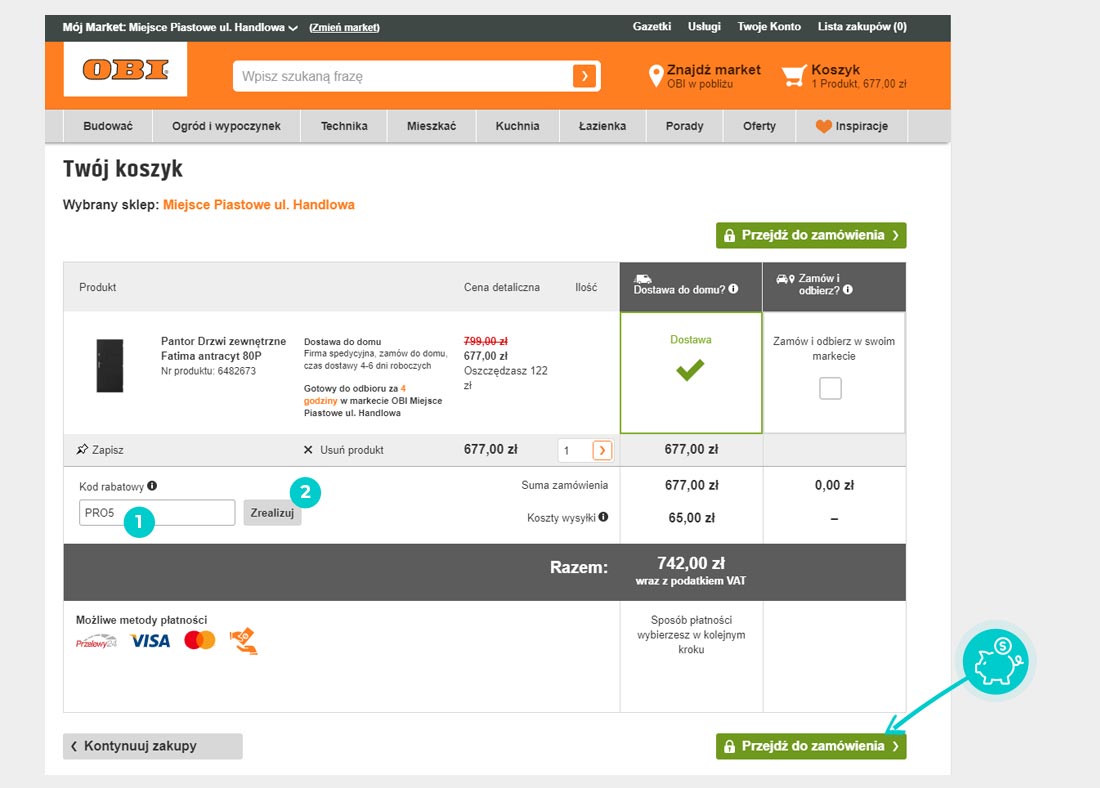Focus the search field Wpisz szukaną frazę
The width and height of the screenshot is (1100, 788).
tap(403, 76)
